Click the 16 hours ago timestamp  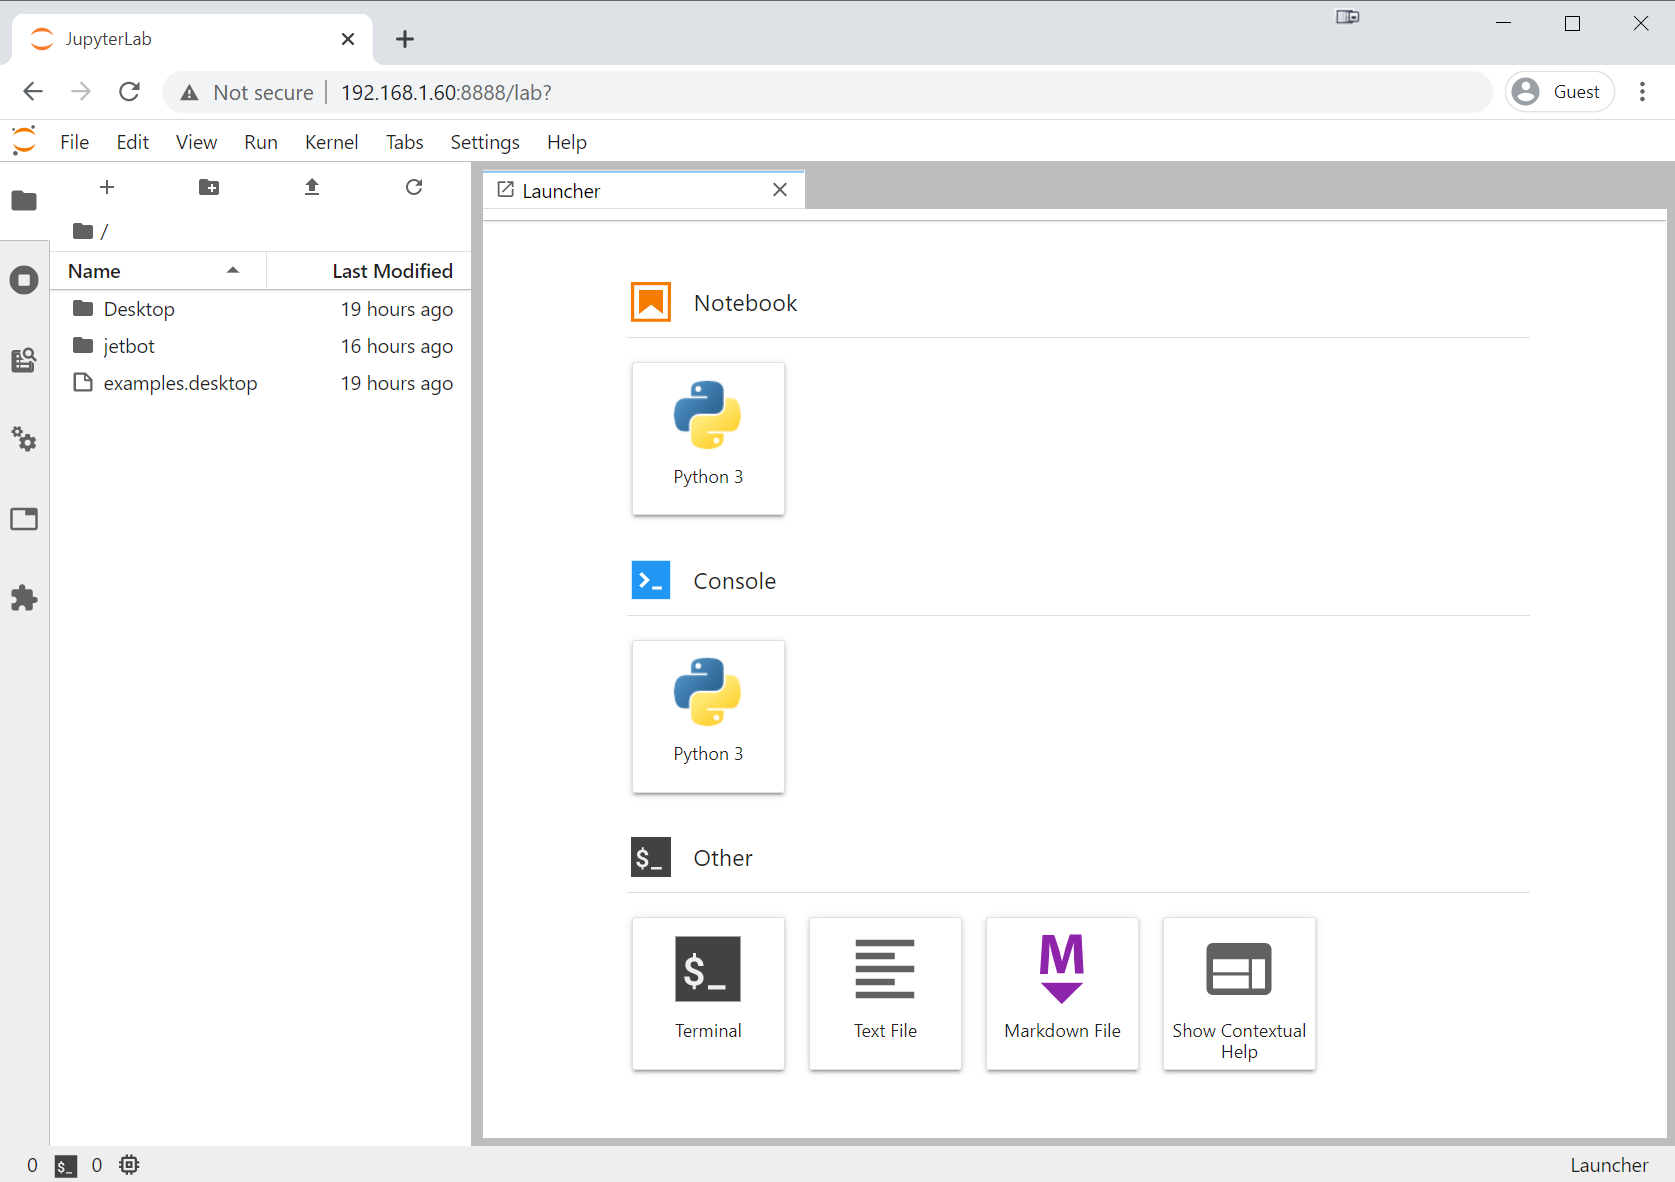tap(397, 346)
